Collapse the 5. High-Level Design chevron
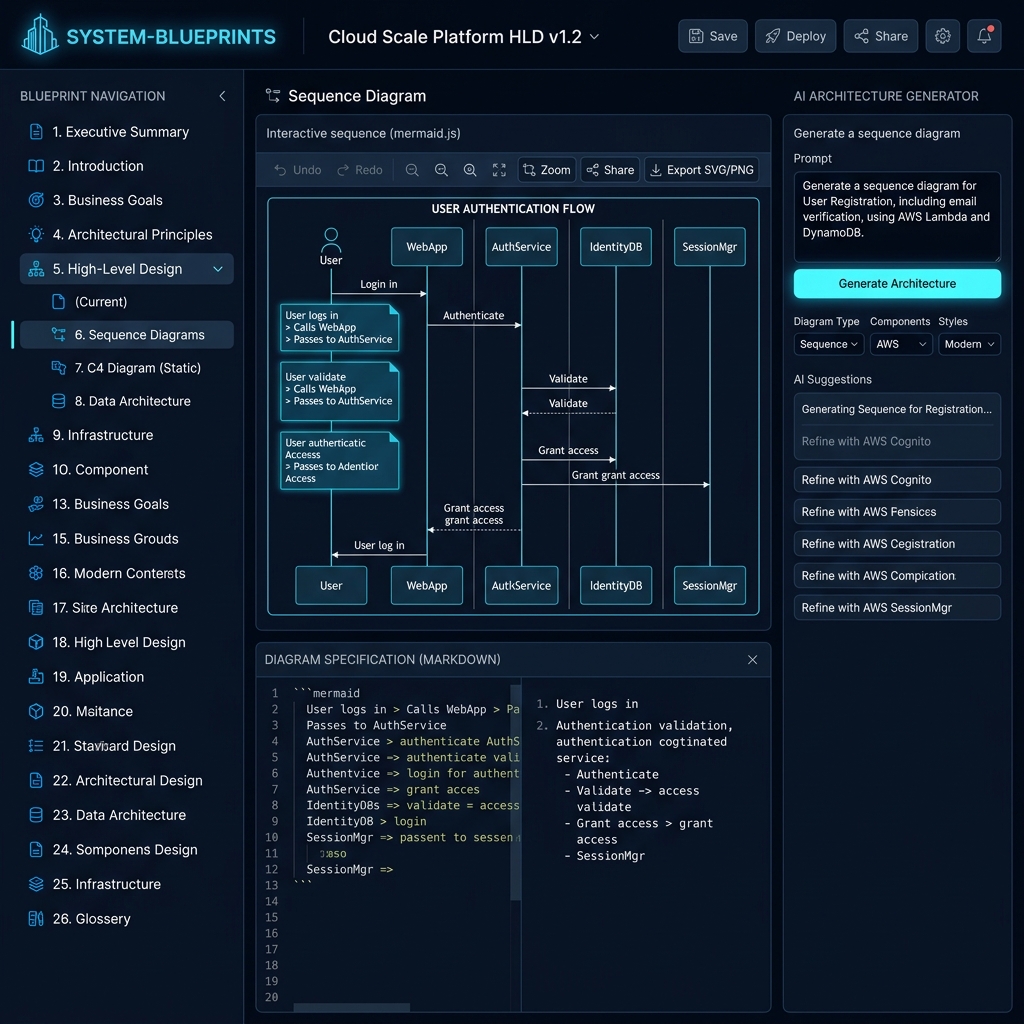This screenshot has width=1024, height=1024. click(x=218, y=269)
